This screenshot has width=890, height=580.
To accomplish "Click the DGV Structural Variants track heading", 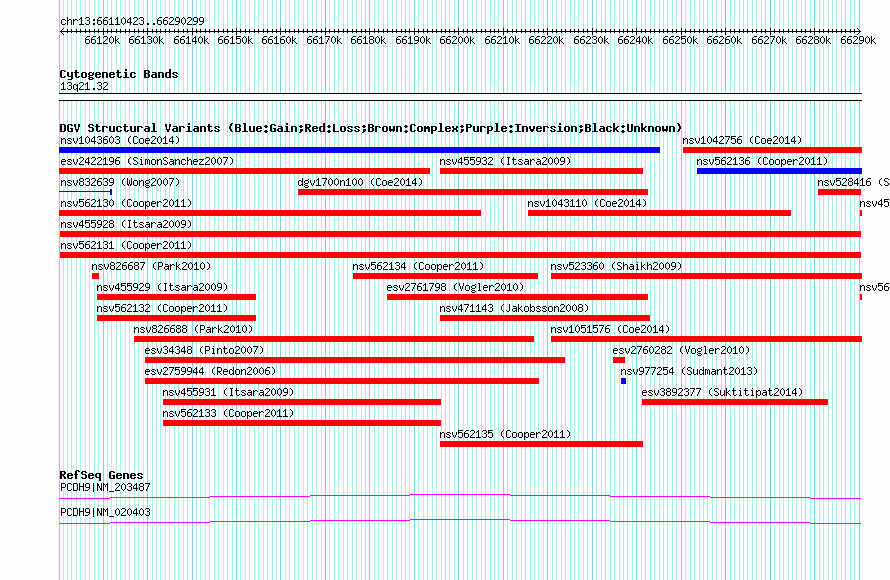I will 371,128.
